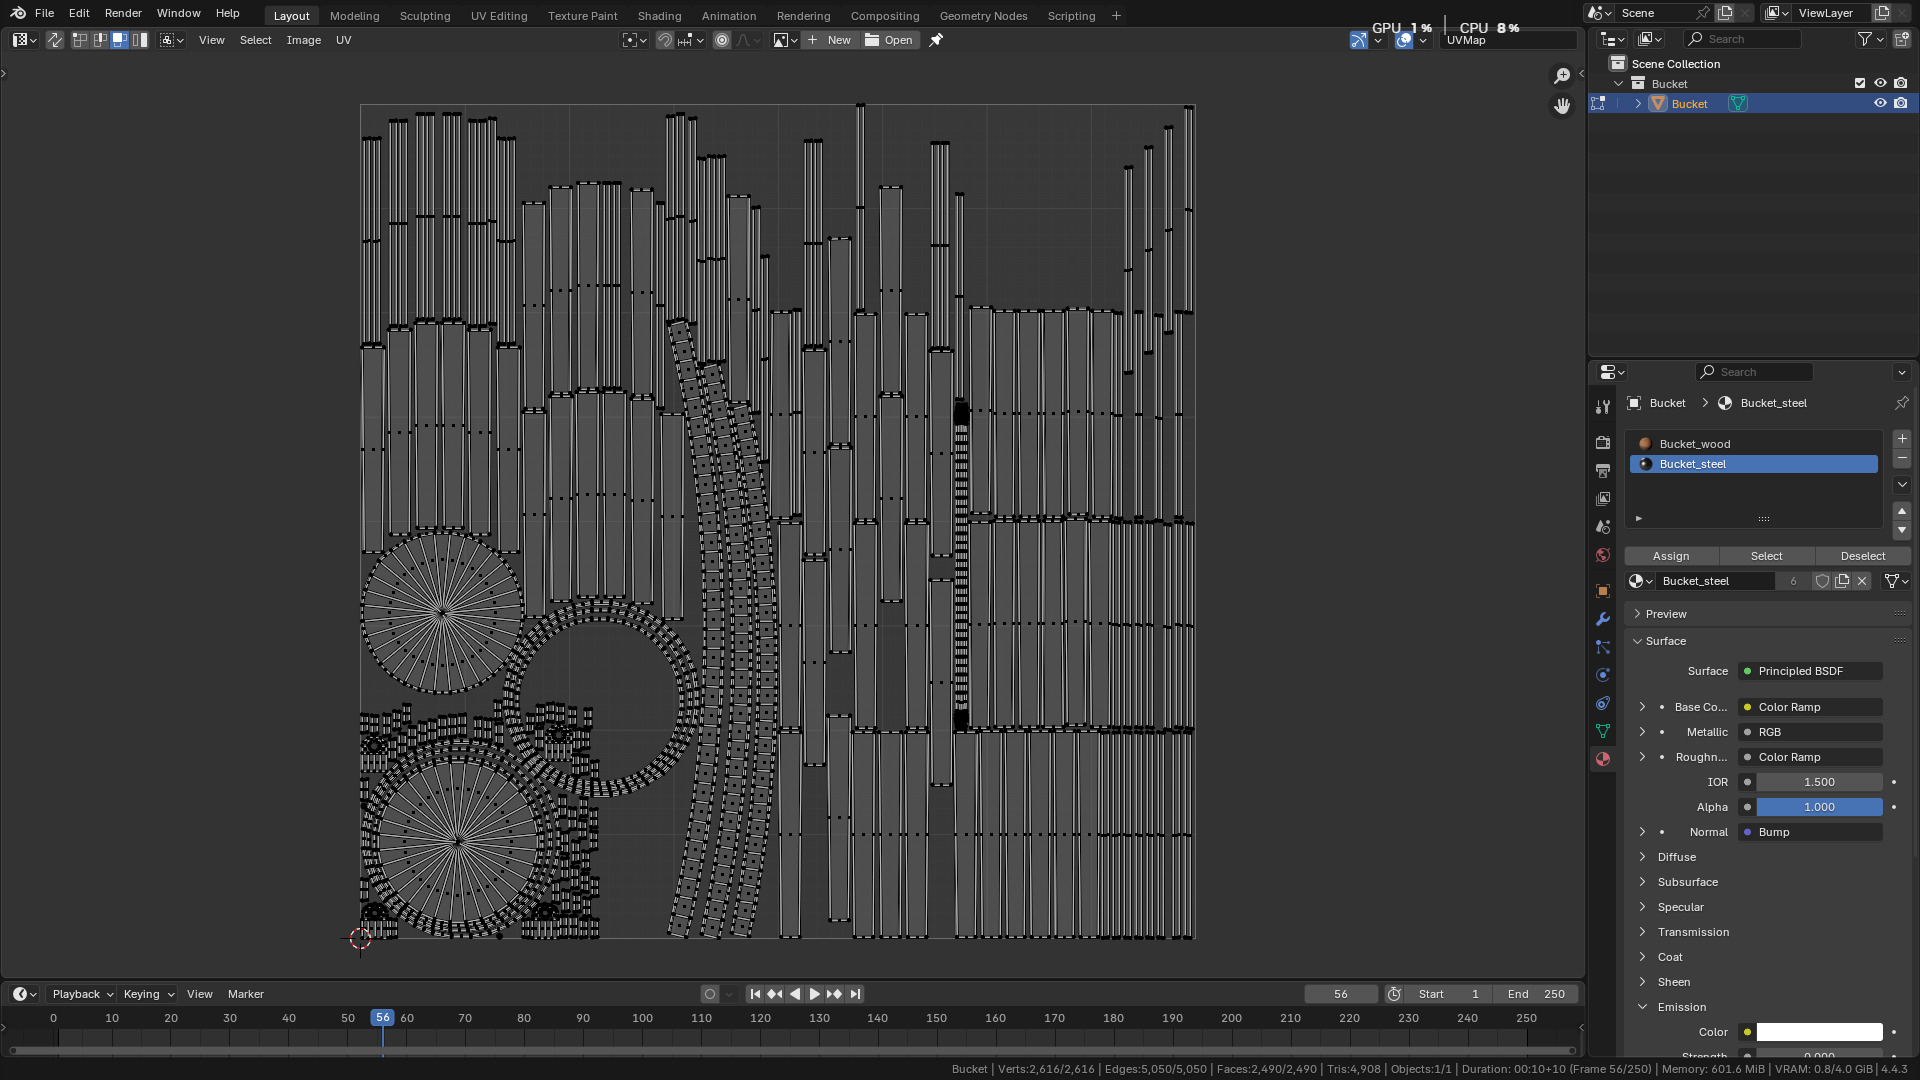Screen dimensions: 1920x1080
Task: Click the fake user shield icon for Bucket_steel
Action: [1822, 581]
